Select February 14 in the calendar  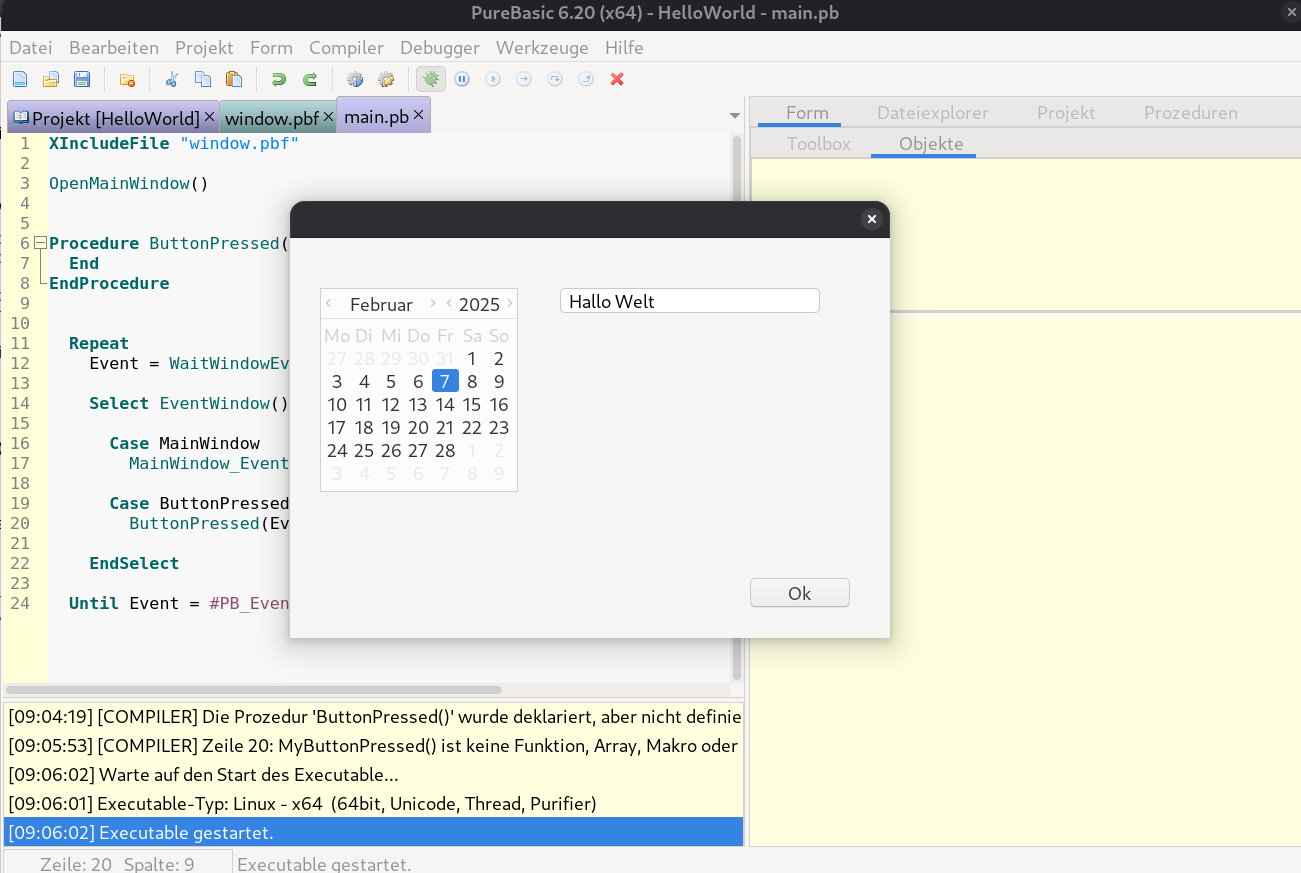[x=445, y=405]
